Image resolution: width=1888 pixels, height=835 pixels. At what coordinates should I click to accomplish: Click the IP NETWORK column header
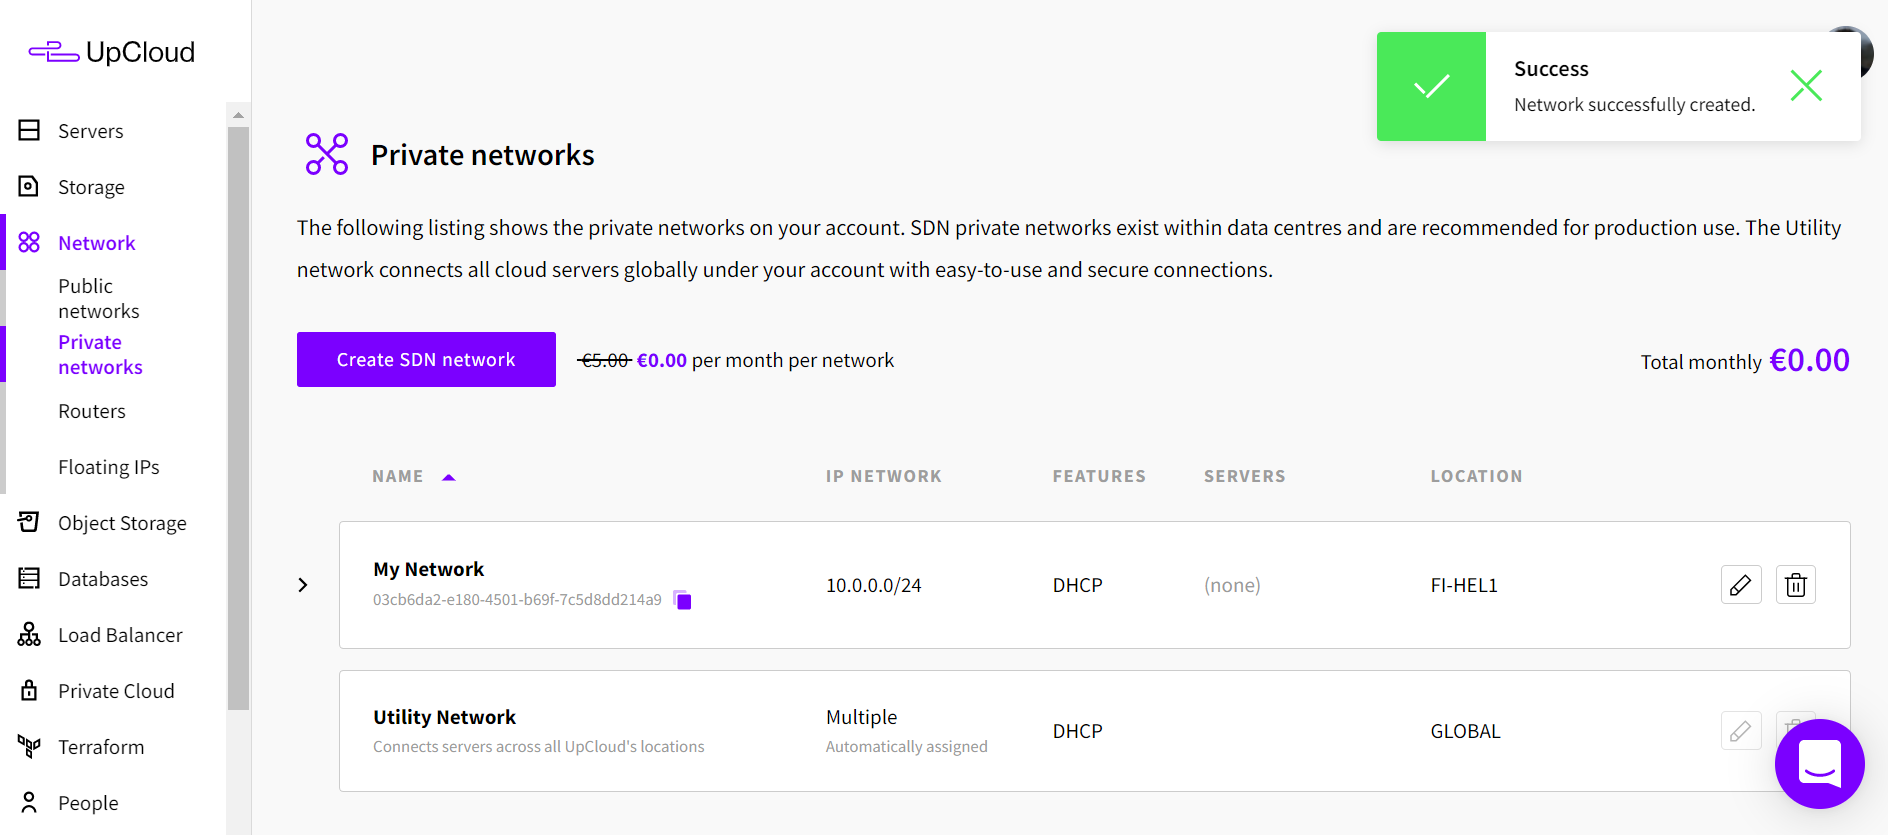coord(884,476)
